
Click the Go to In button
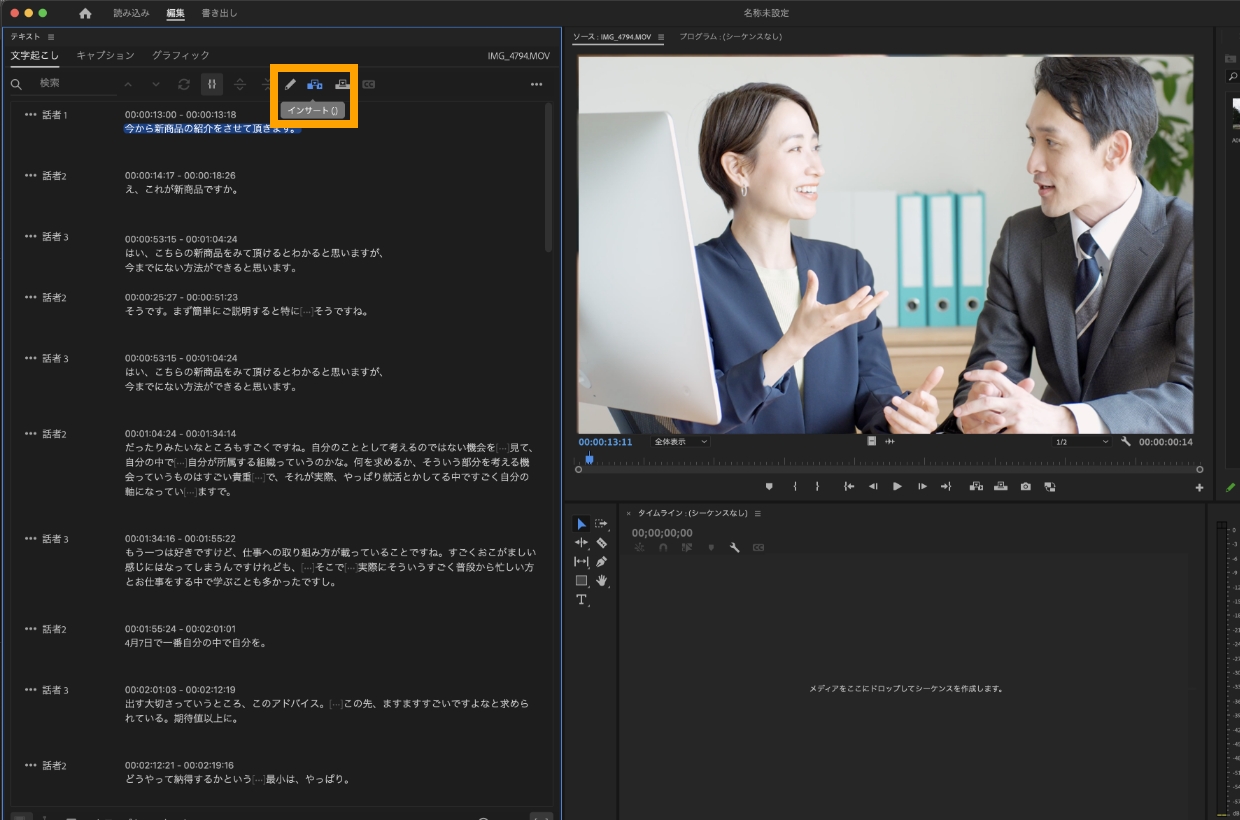(849, 487)
